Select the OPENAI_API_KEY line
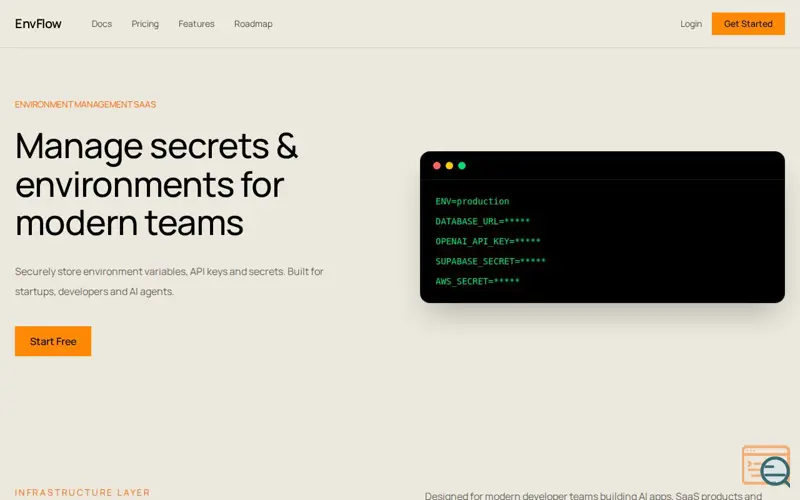The image size is (800, 500). pyautogui.click(x=488, y=241)
